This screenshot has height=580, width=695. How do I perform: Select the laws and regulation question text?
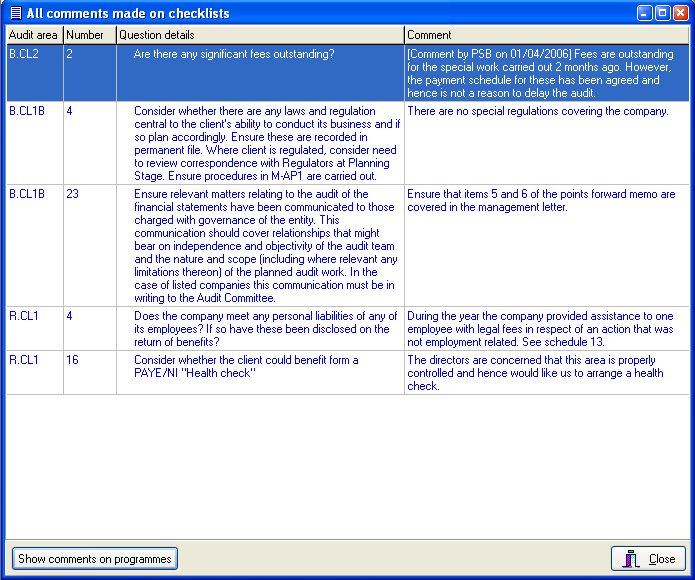[x=261, y=143]
